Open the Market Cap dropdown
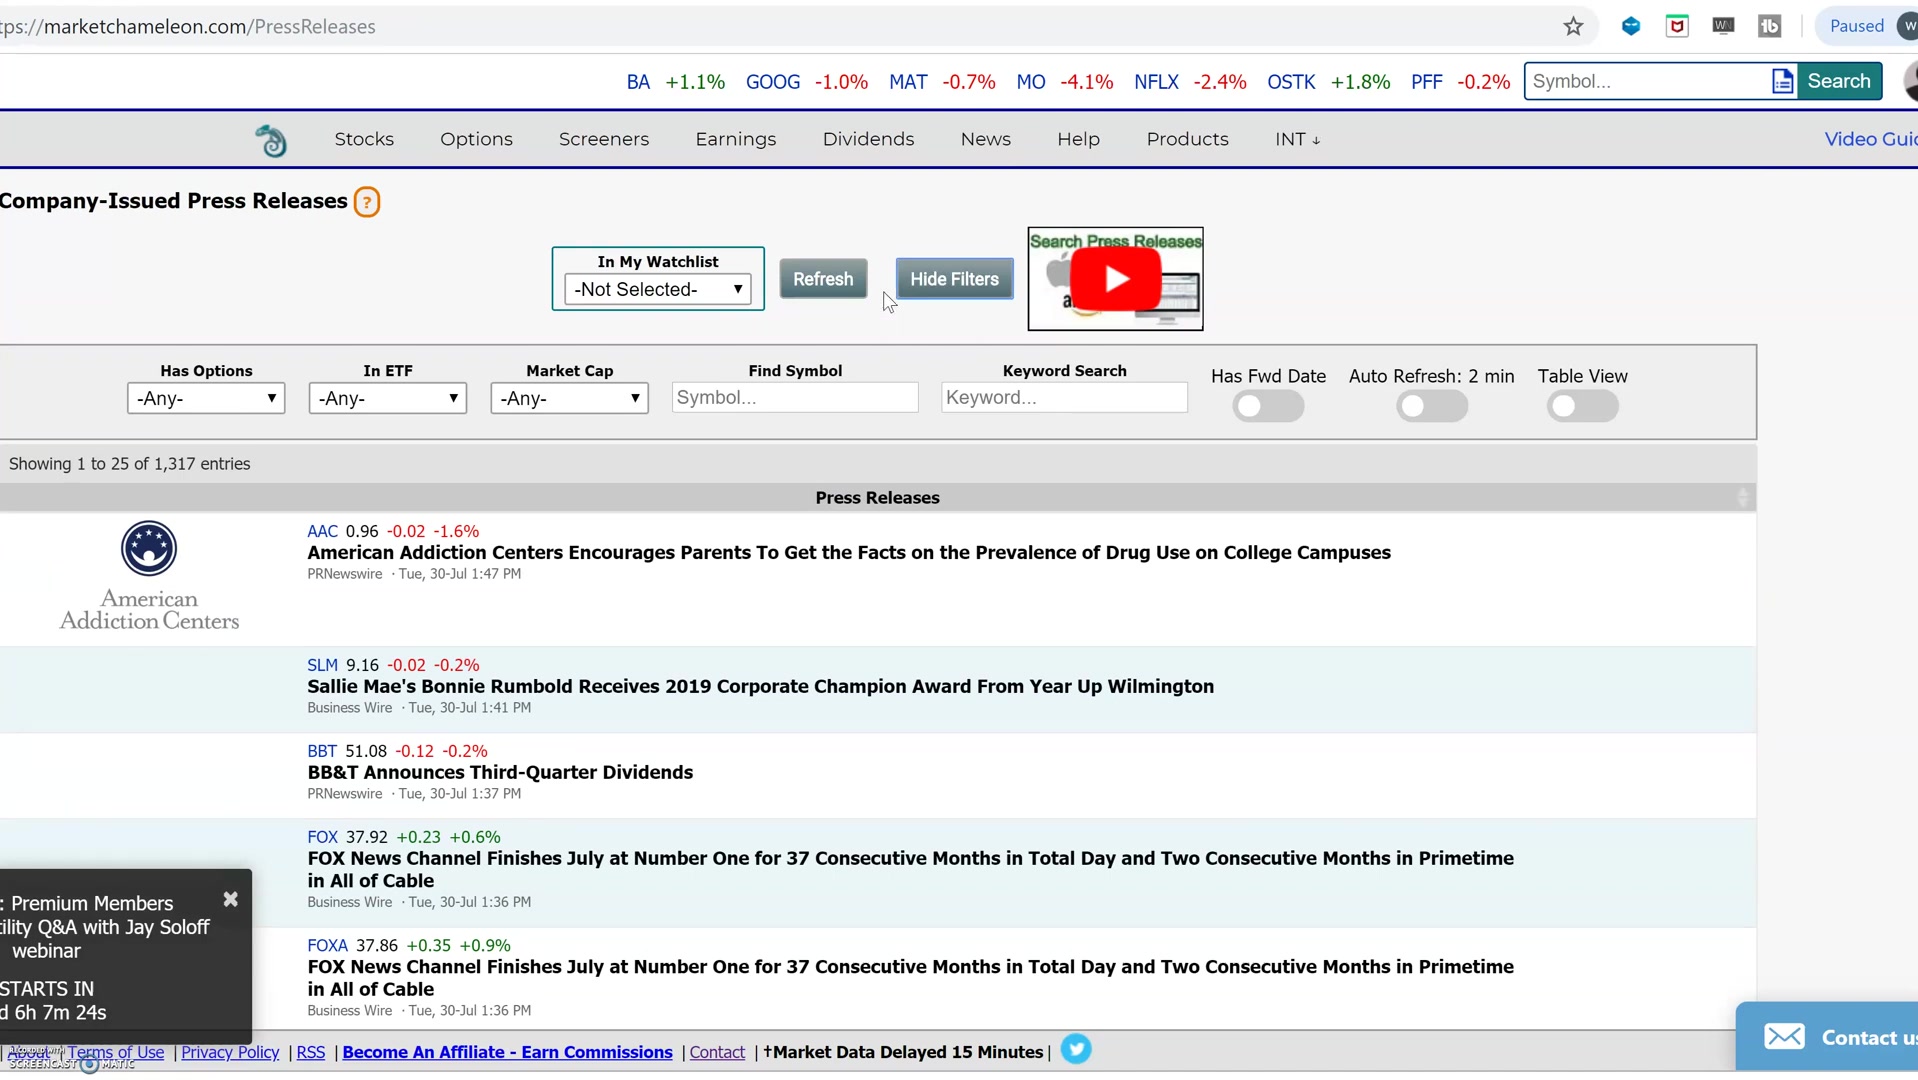 568,397
